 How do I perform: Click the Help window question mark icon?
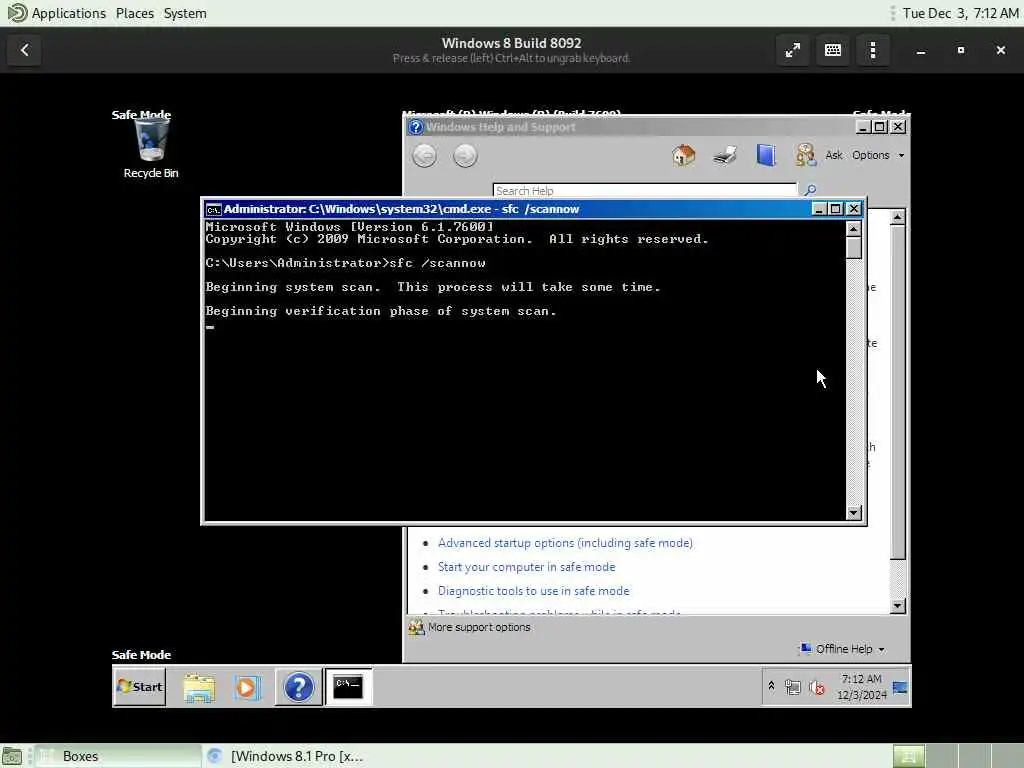[x=415, y=127]
